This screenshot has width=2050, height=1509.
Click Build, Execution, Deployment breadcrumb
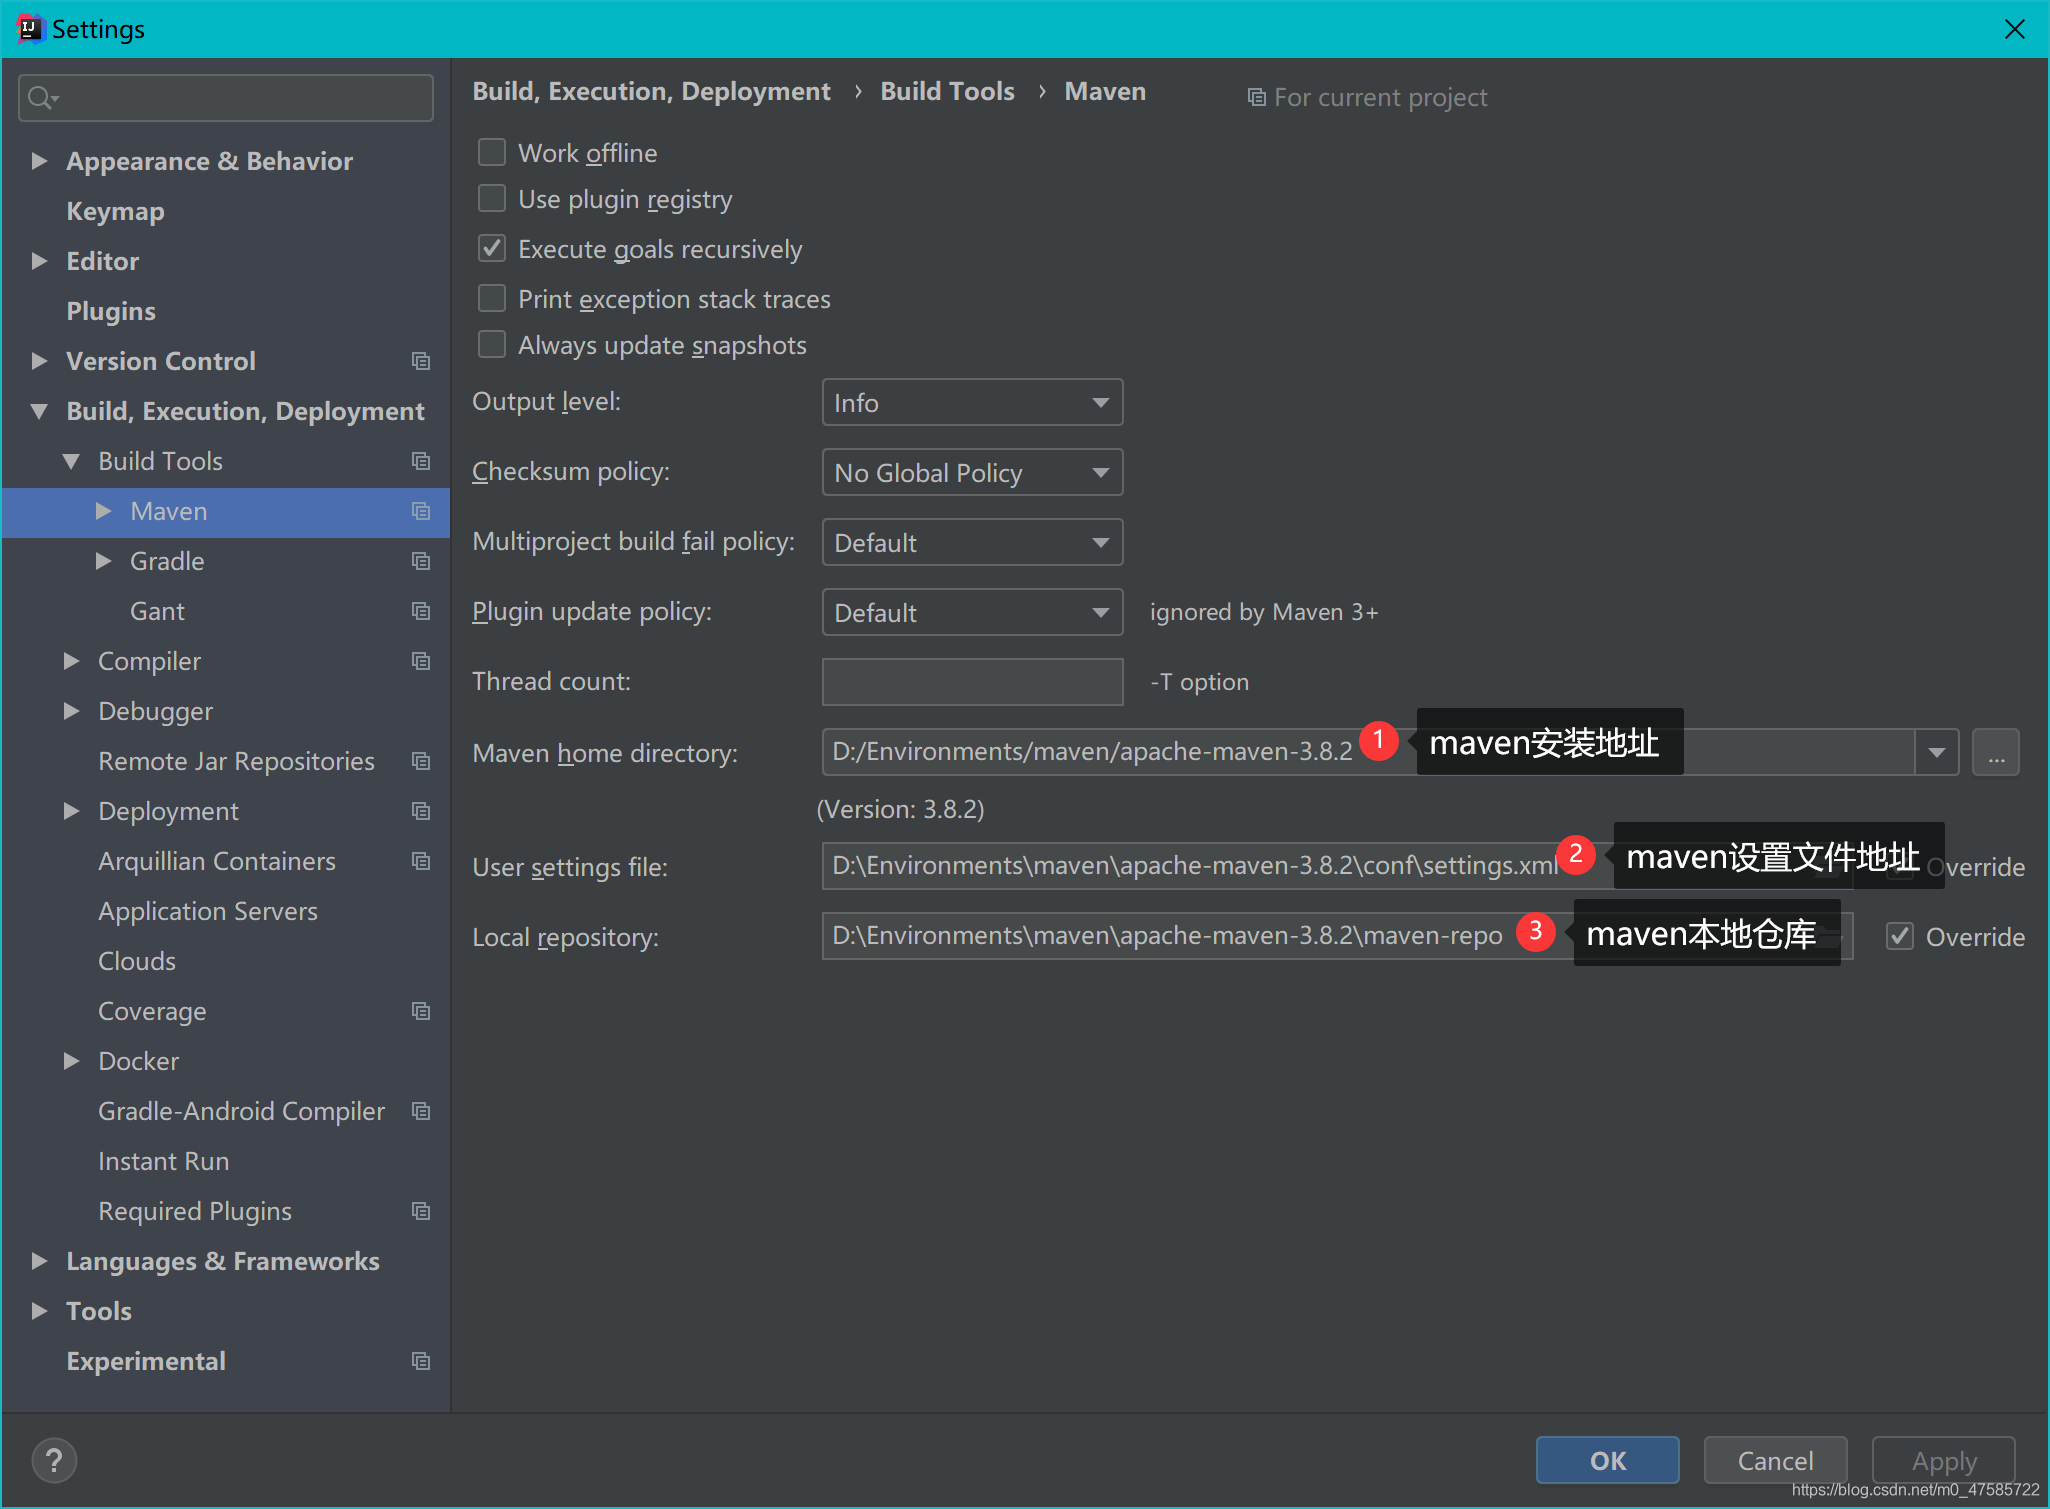click(x=651, y=91)
